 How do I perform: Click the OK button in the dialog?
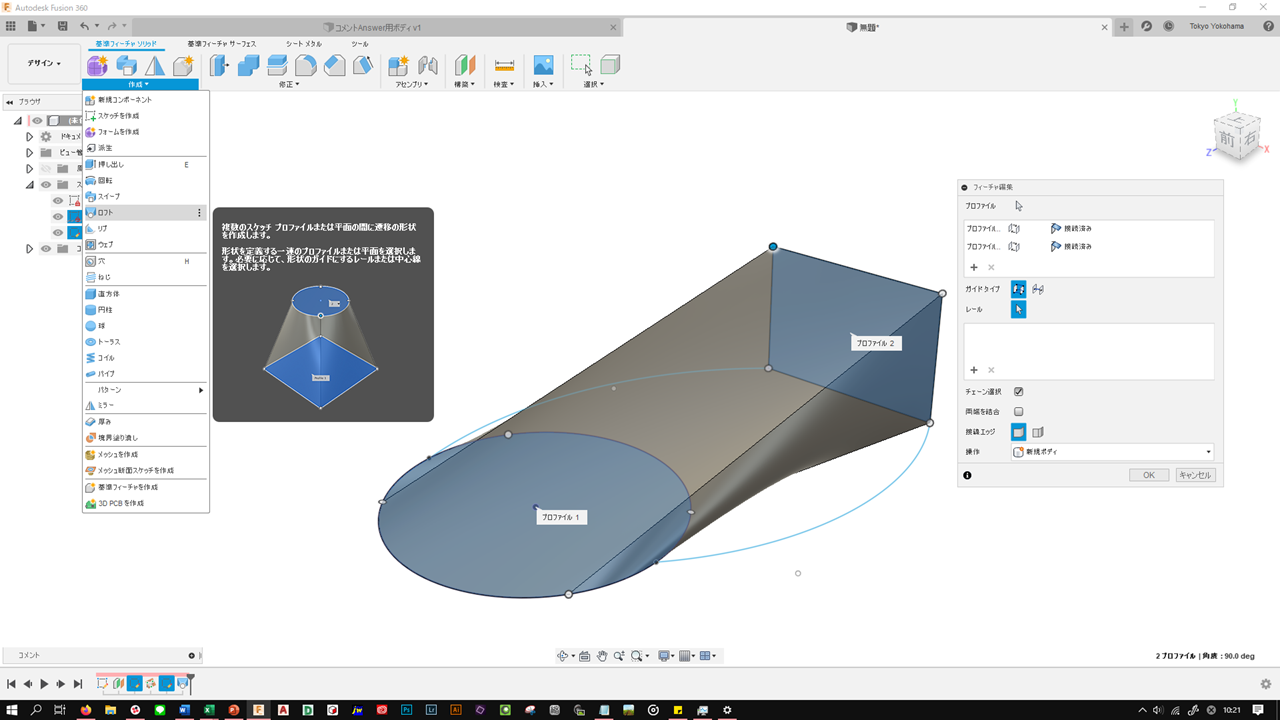pyautogui.click(x=1149, y=475)
